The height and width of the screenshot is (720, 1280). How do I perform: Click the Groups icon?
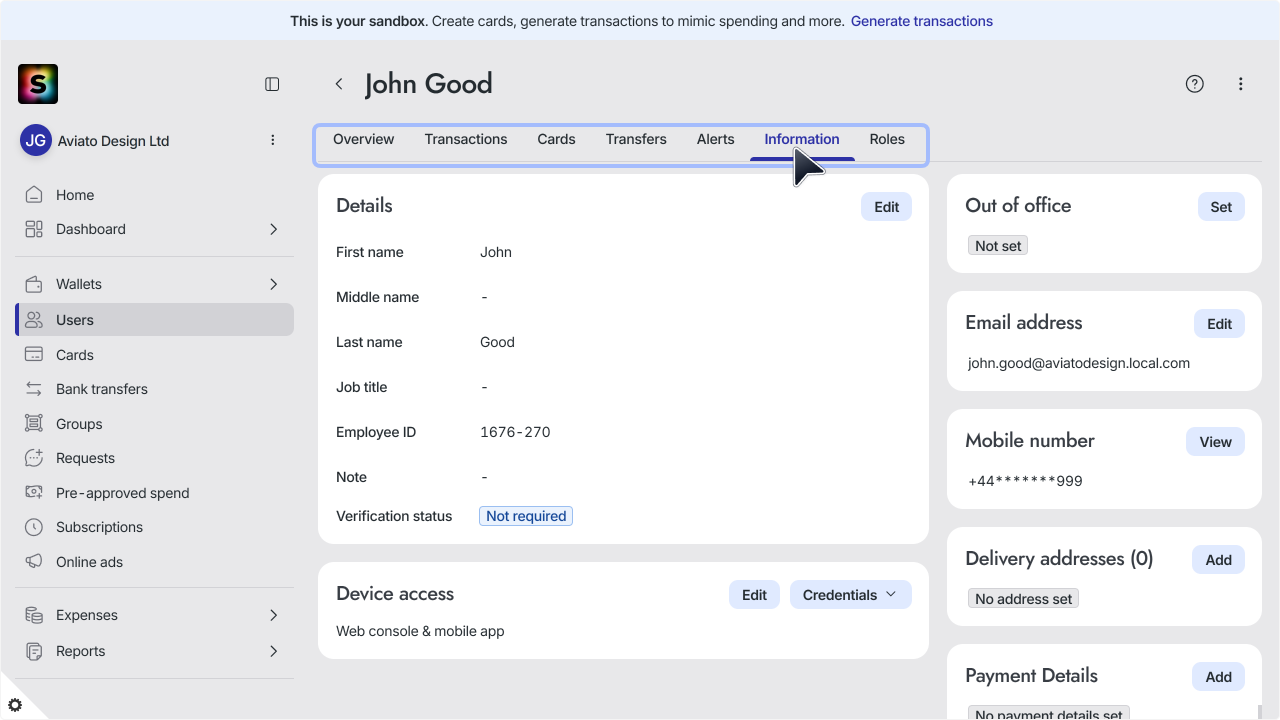click(34, 424)
